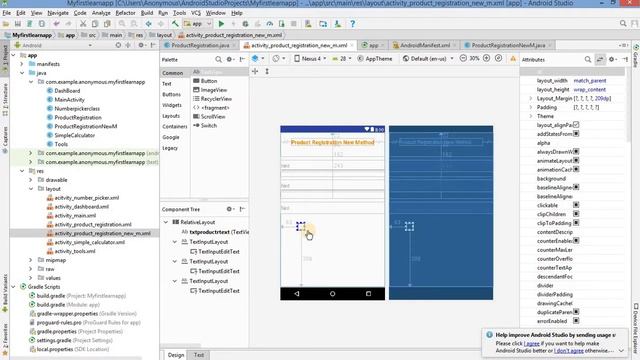The width and height of the screenshot is (640, 360).
Task: Click the warnings triangle icon in design toolbar
Action: tap(513, 59)
